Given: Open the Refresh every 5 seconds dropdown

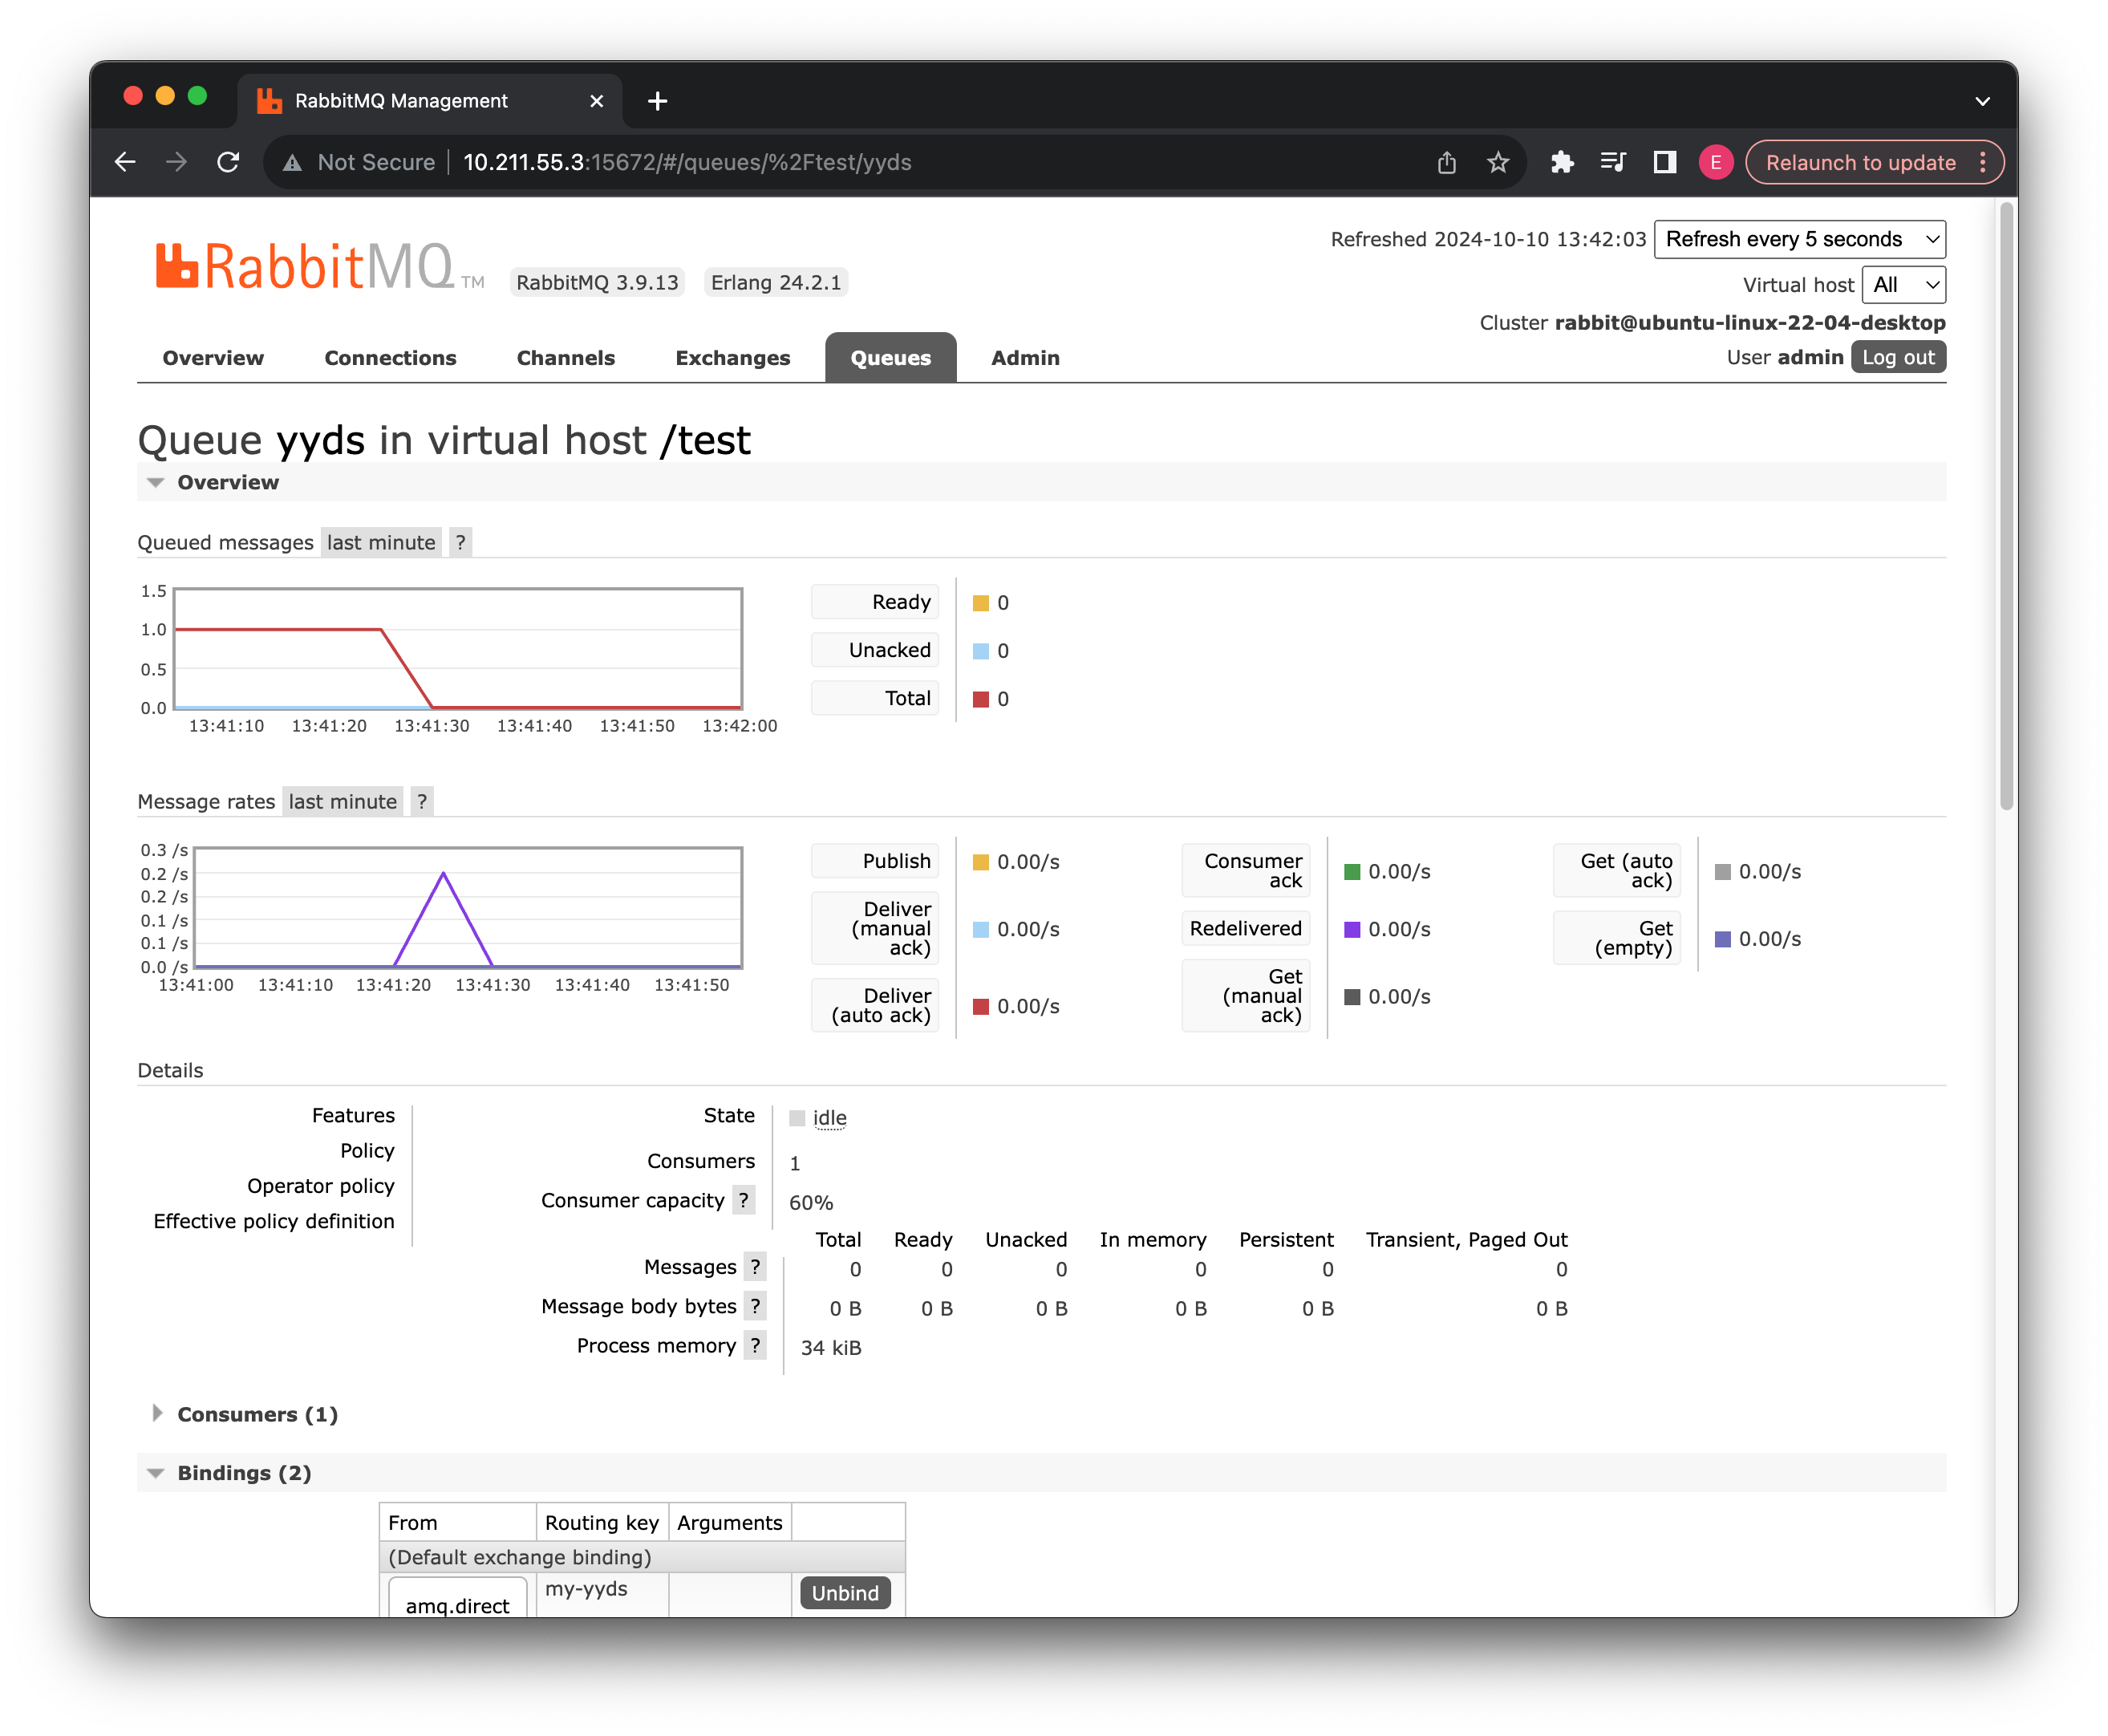Looking at the screenshot, I should 1799,239.
